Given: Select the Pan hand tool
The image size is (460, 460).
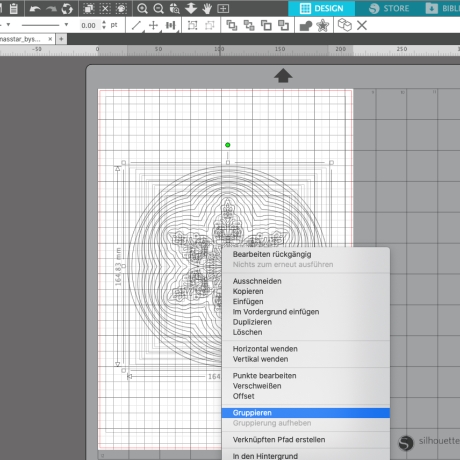Looking at the screenshot, I should tap(207, 9).
